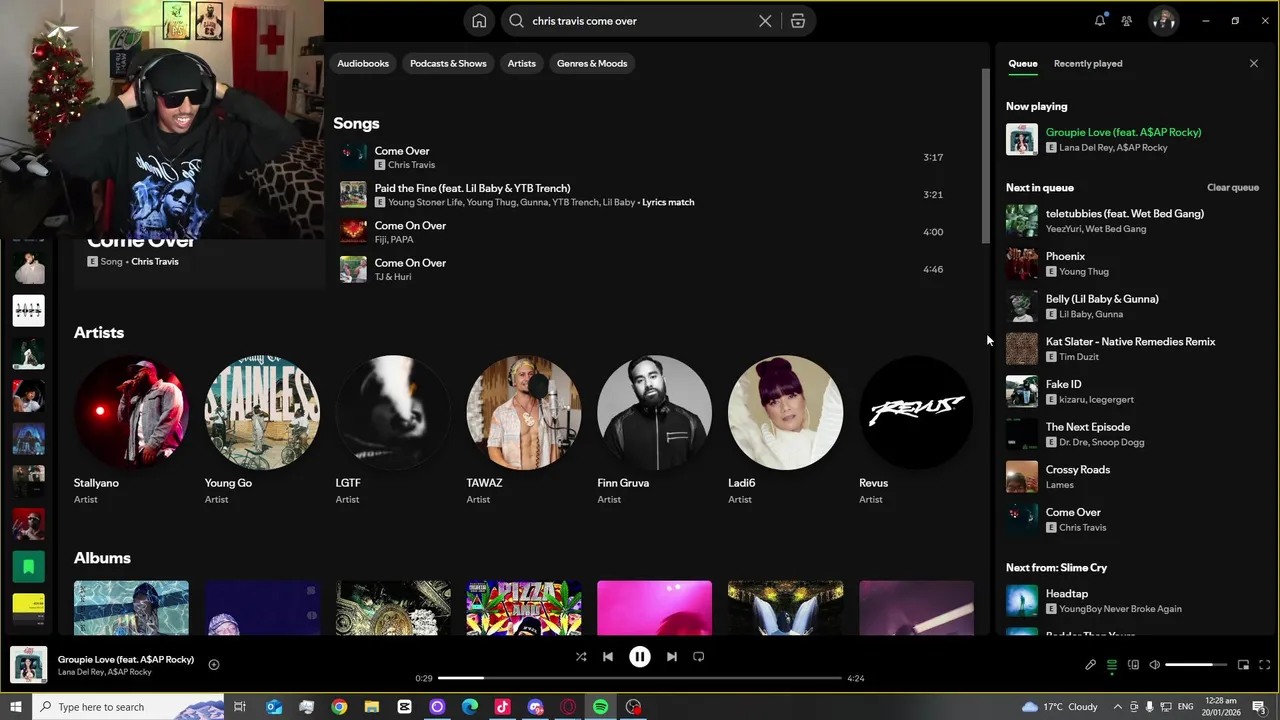This screenshot has width=1280, height=720.
Task: Filter results by Podcasts & Shows
Action: [x=448, y=63]
